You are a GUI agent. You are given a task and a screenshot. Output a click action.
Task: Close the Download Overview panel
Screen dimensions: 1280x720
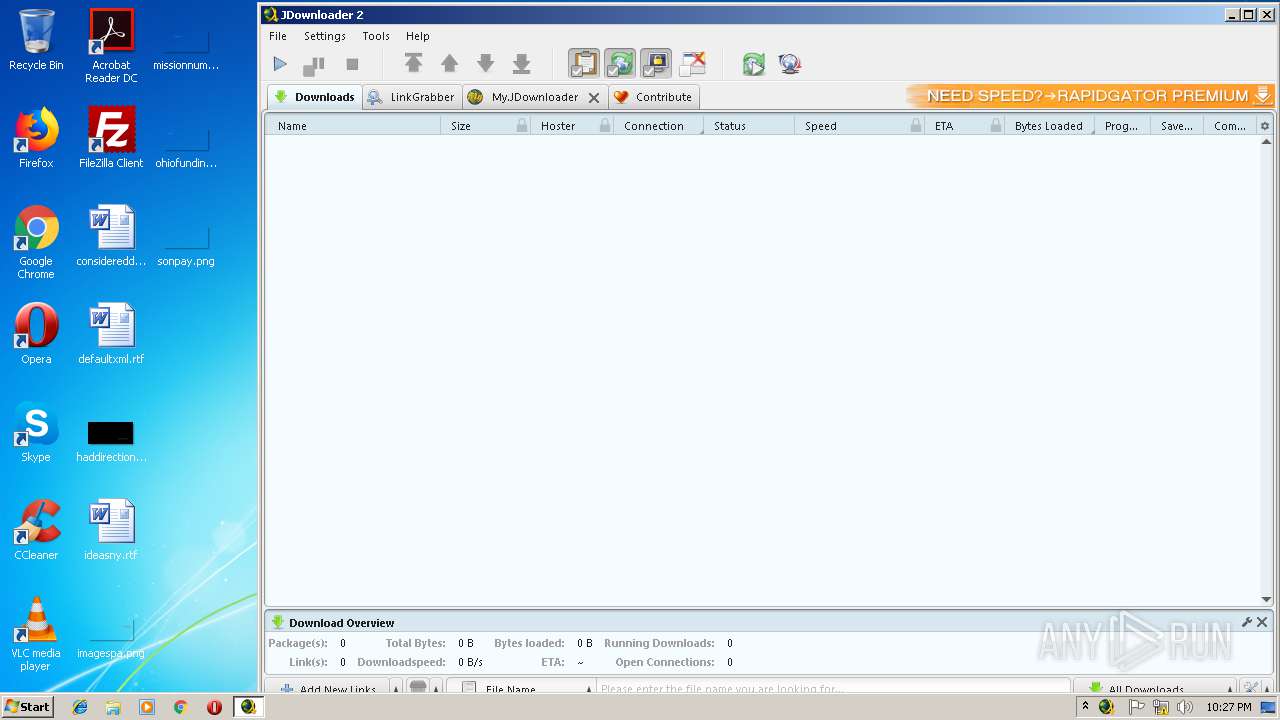(1262, 622)
